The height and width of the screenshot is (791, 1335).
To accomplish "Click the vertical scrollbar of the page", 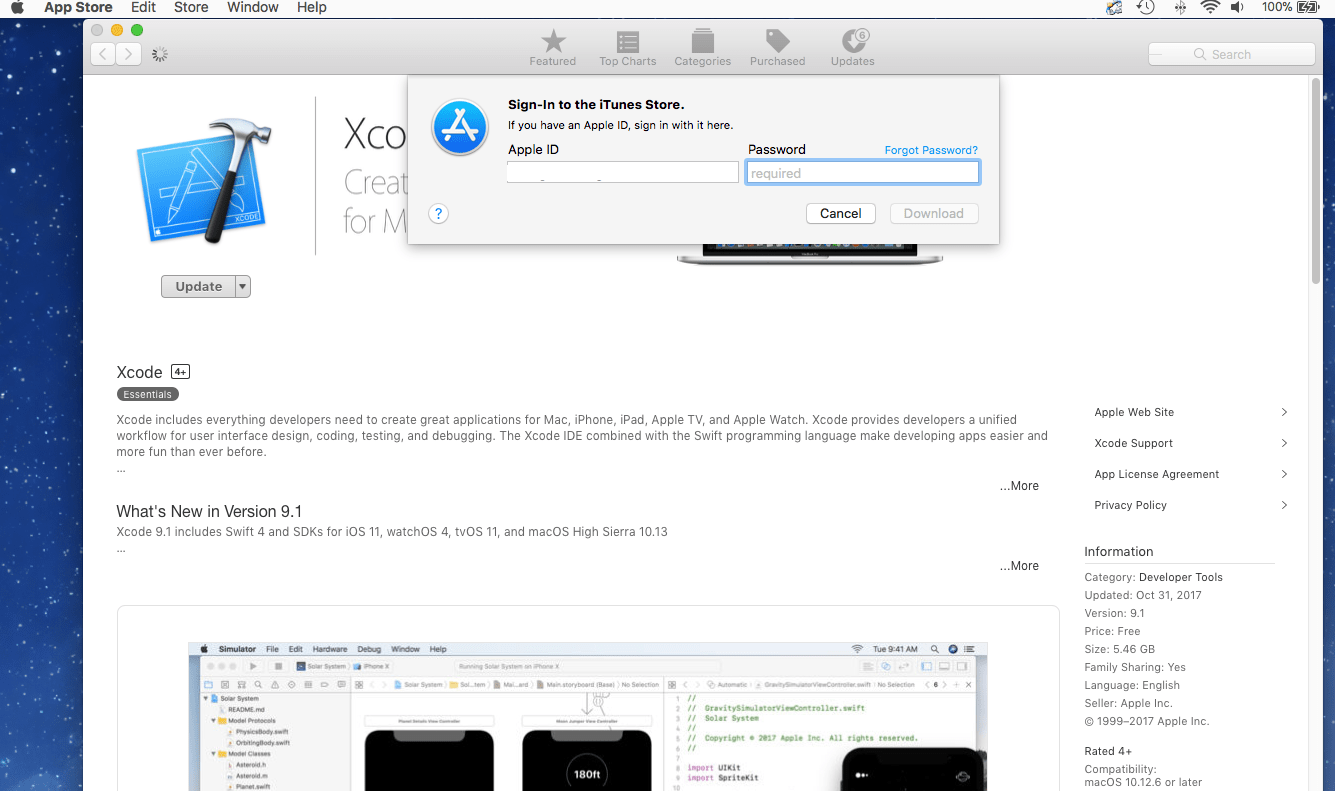I will (1316, 180).
